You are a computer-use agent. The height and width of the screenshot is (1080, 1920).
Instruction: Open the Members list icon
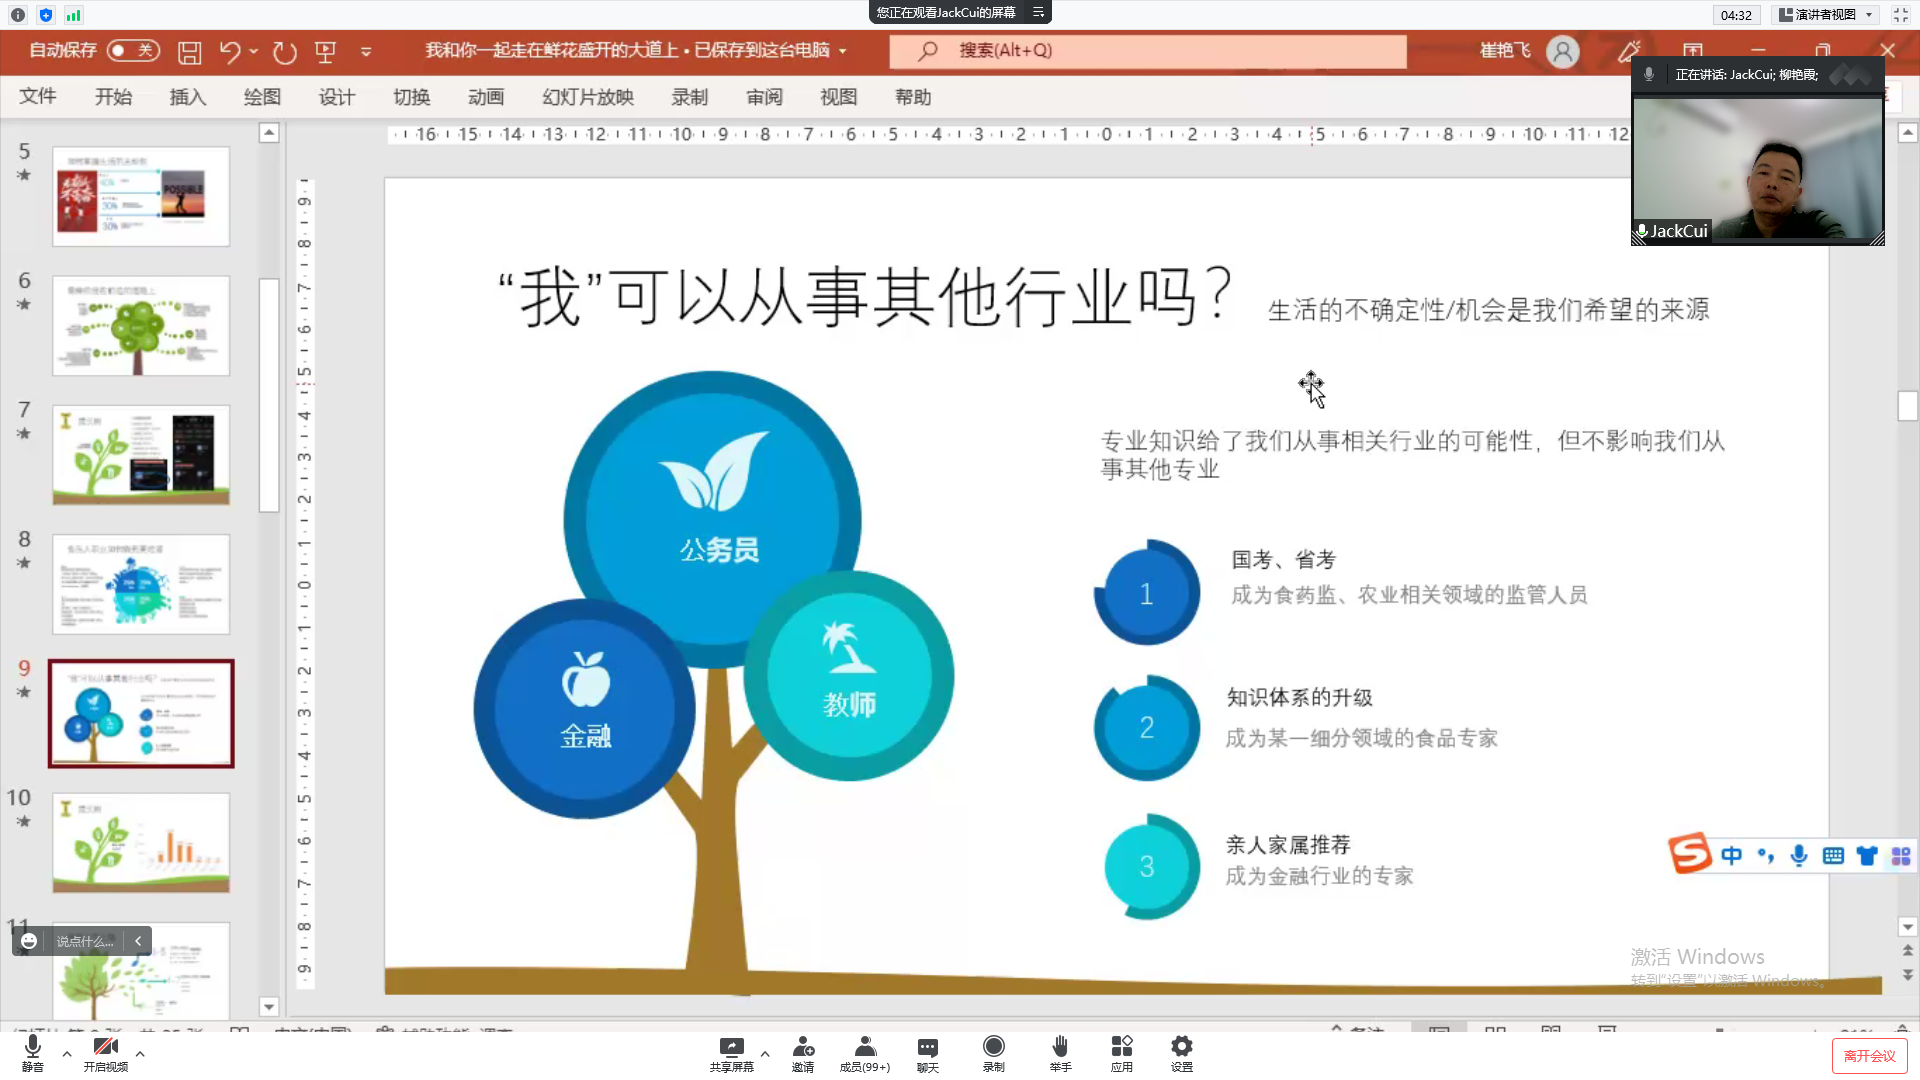pos(865,1047)
